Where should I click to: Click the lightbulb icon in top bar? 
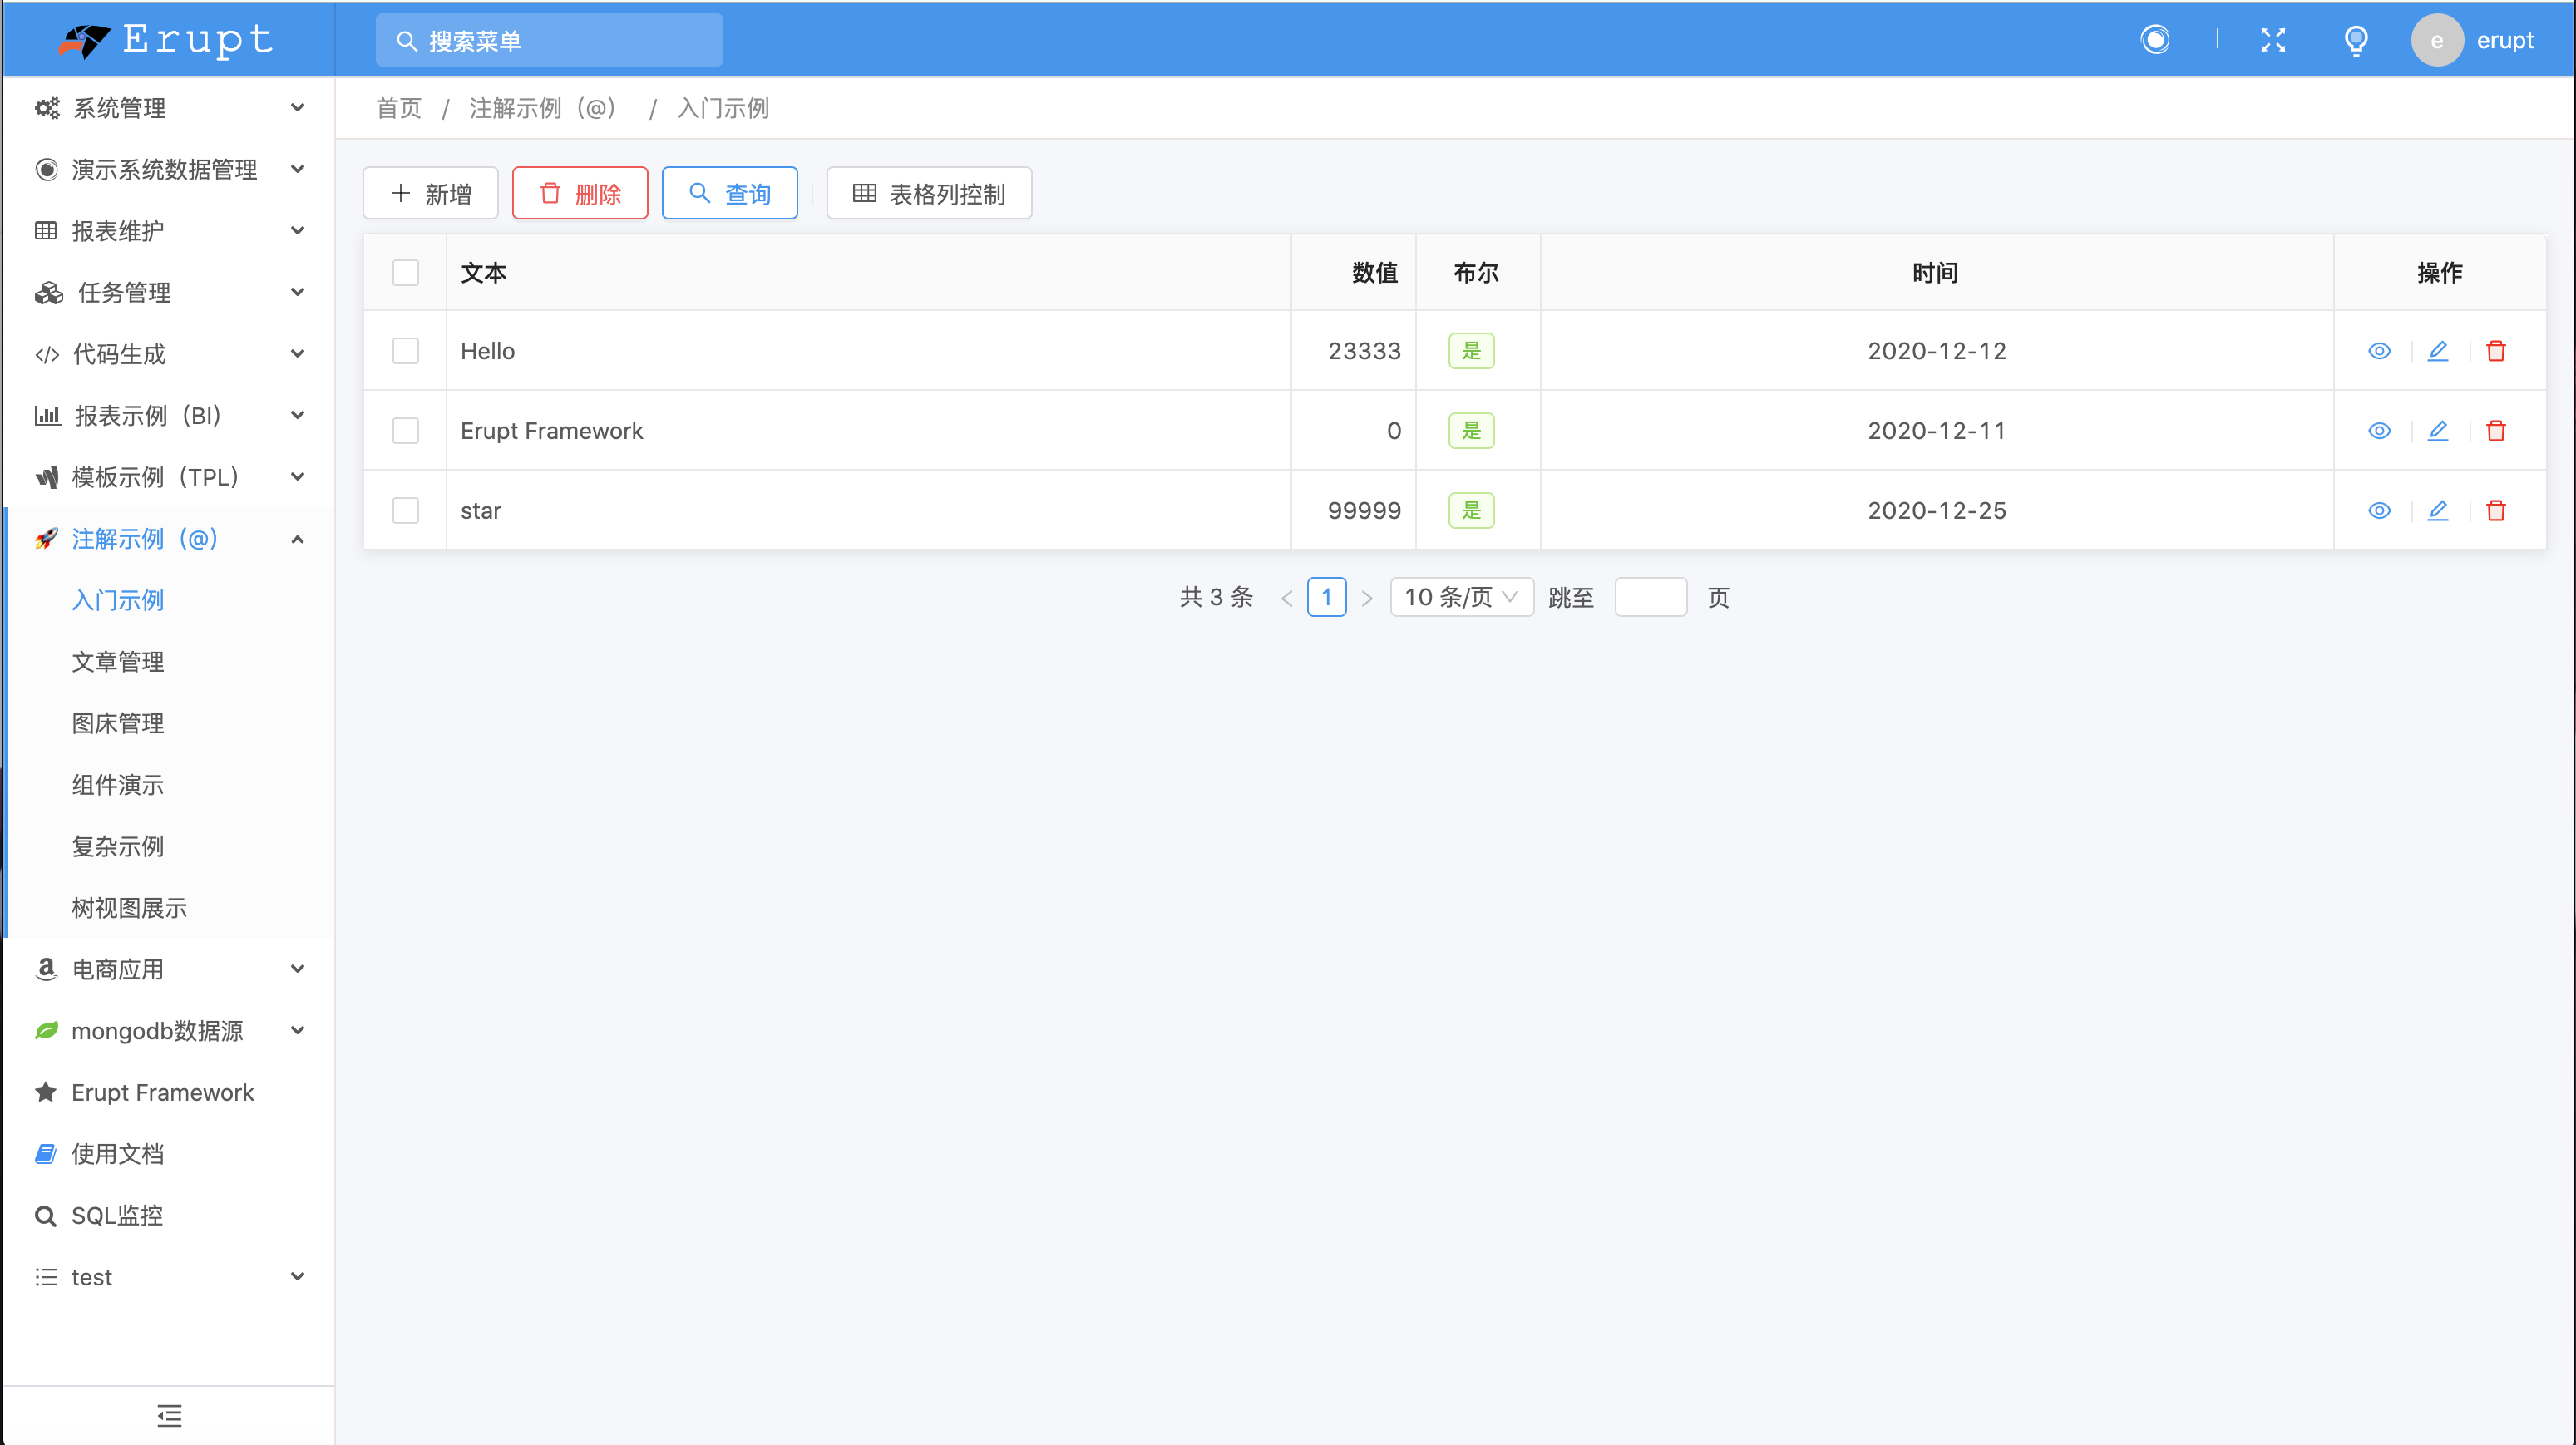[2355, 40]
